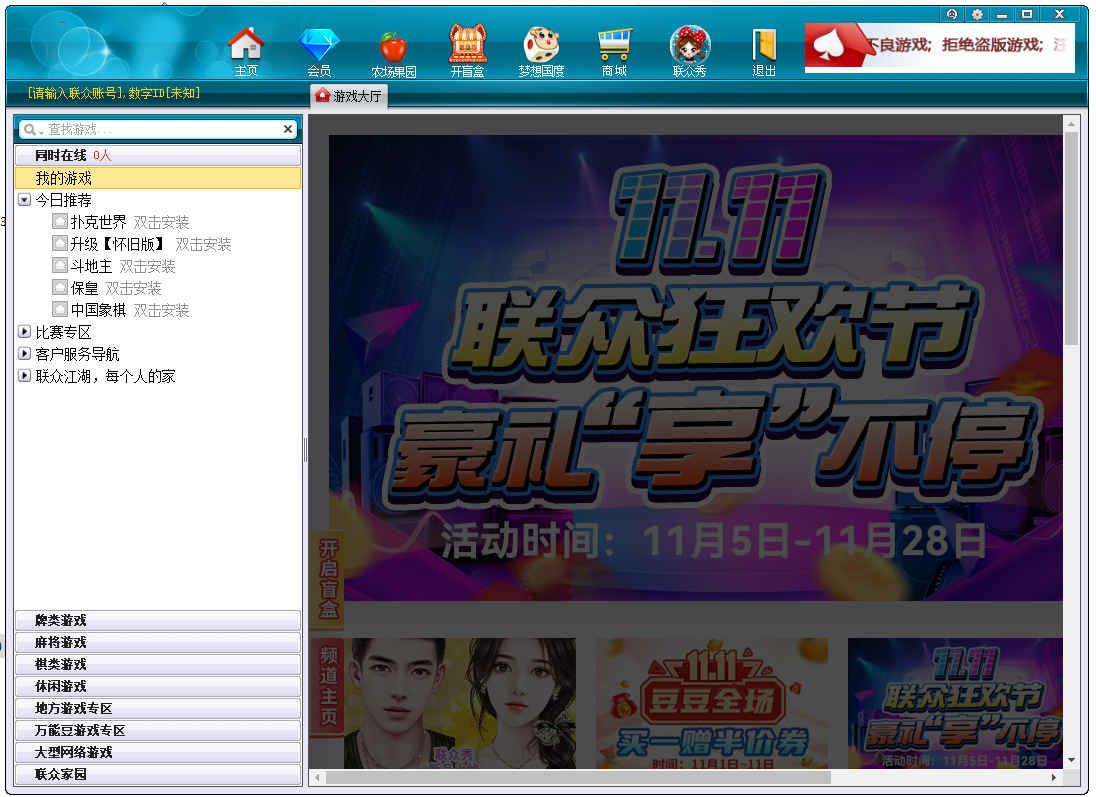
Task: Open 联众家园 category
Action: (x=158, y=774)
